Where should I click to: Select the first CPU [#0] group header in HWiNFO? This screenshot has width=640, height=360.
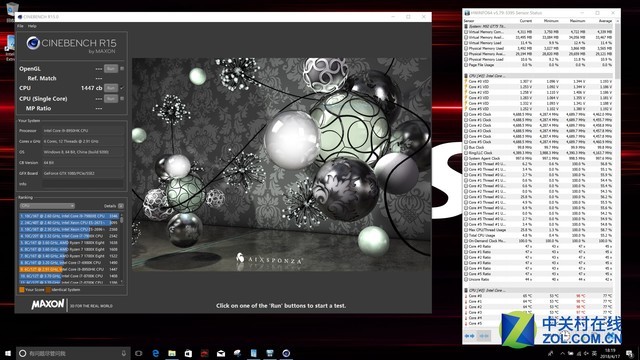[538, 76]
